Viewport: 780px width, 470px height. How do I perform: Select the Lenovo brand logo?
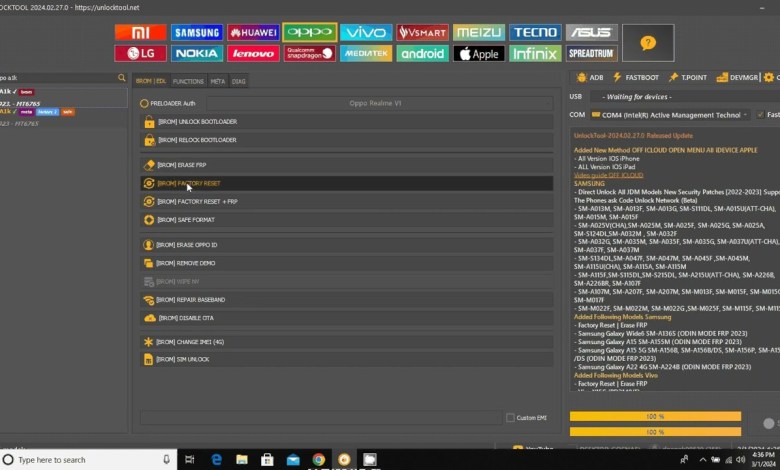[x=253, y=53]
